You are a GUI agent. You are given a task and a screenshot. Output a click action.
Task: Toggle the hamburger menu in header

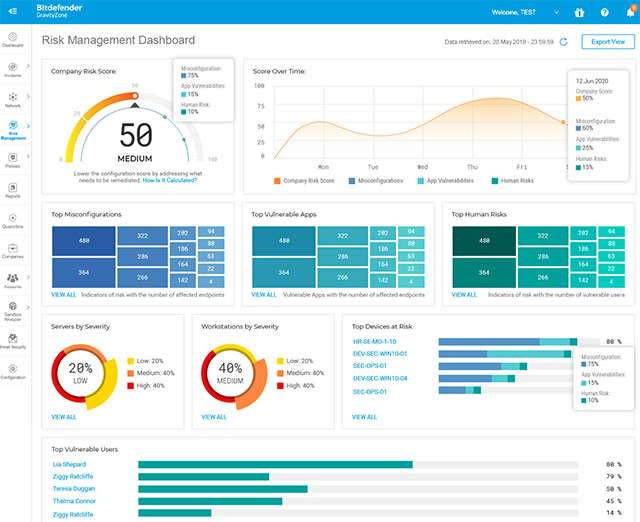click(12, 11)
